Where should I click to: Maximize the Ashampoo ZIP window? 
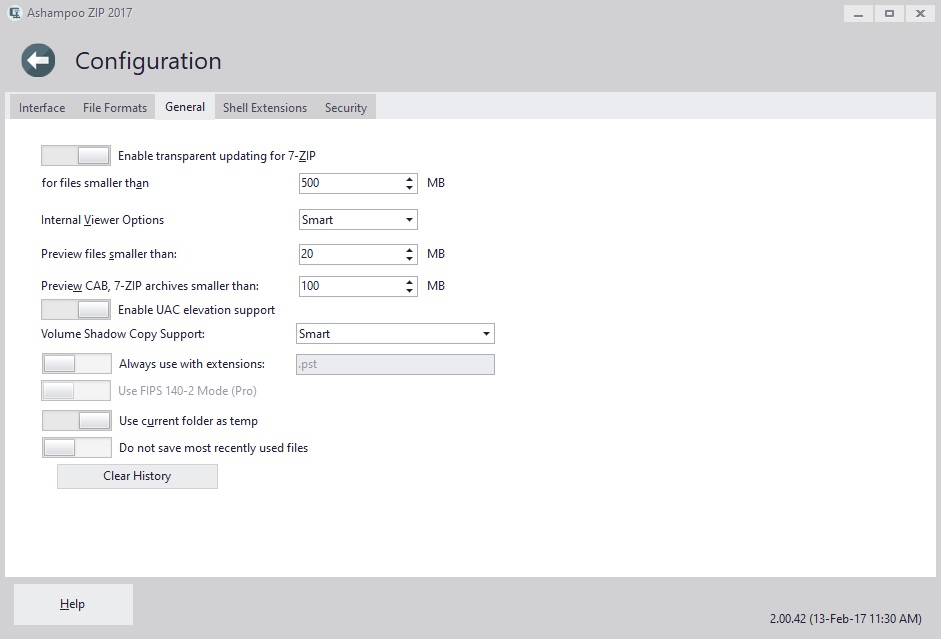887,13
